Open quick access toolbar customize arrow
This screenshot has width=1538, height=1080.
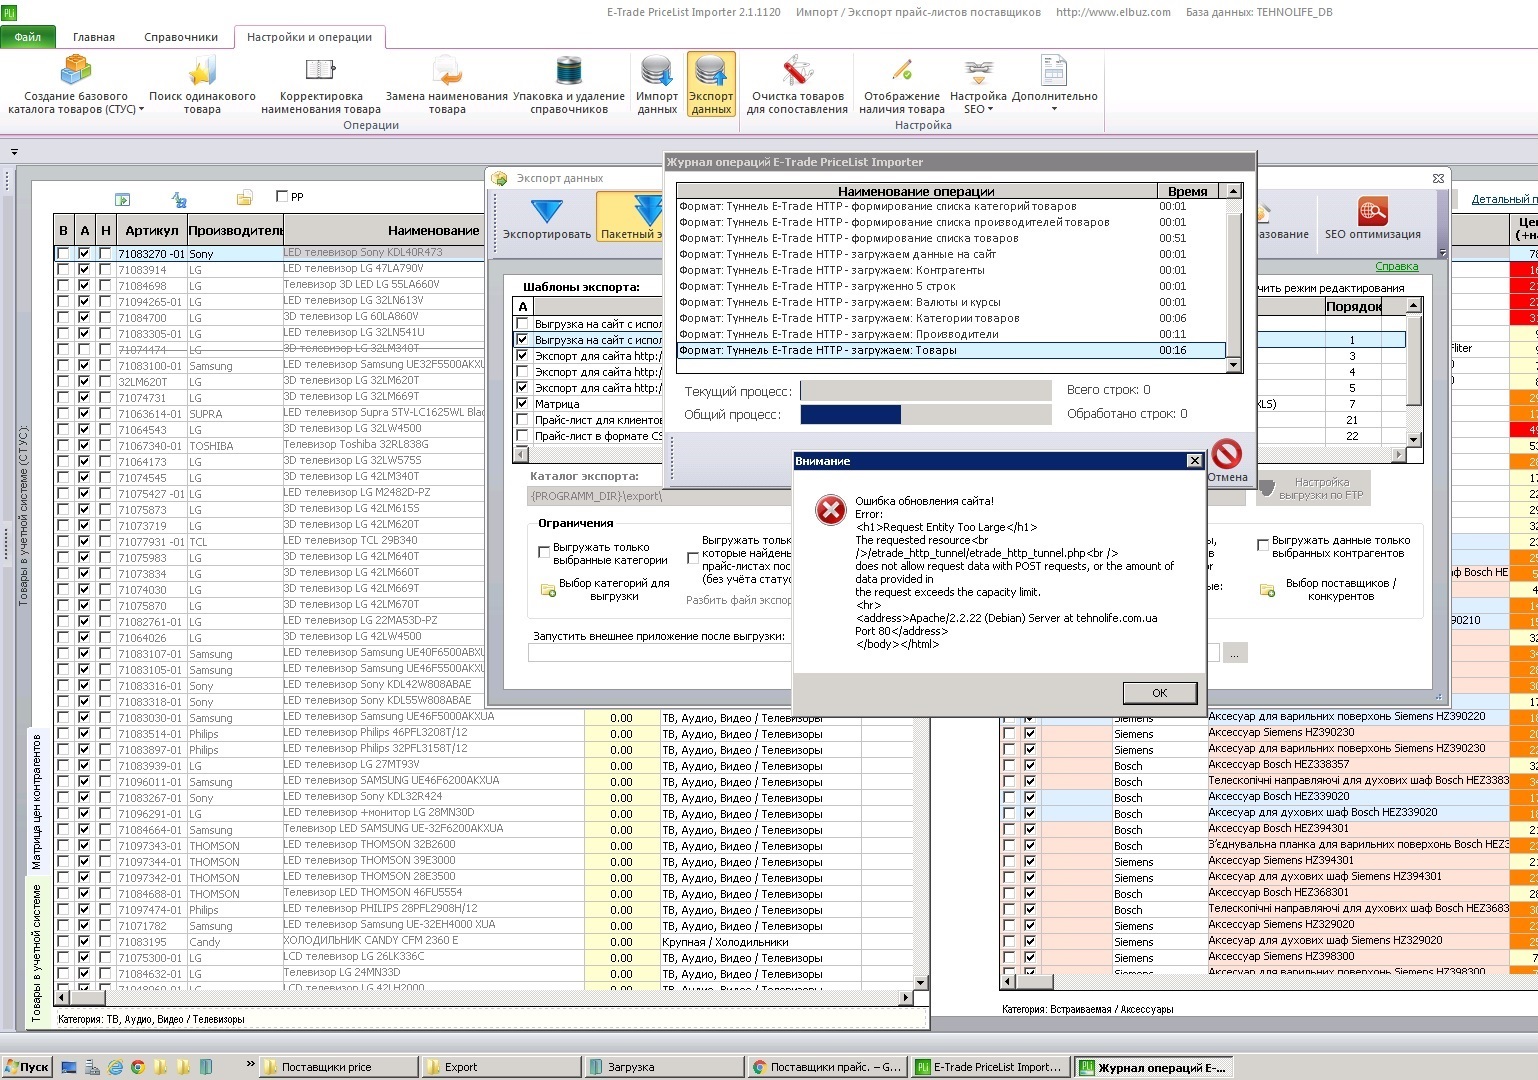pos(14,152)
